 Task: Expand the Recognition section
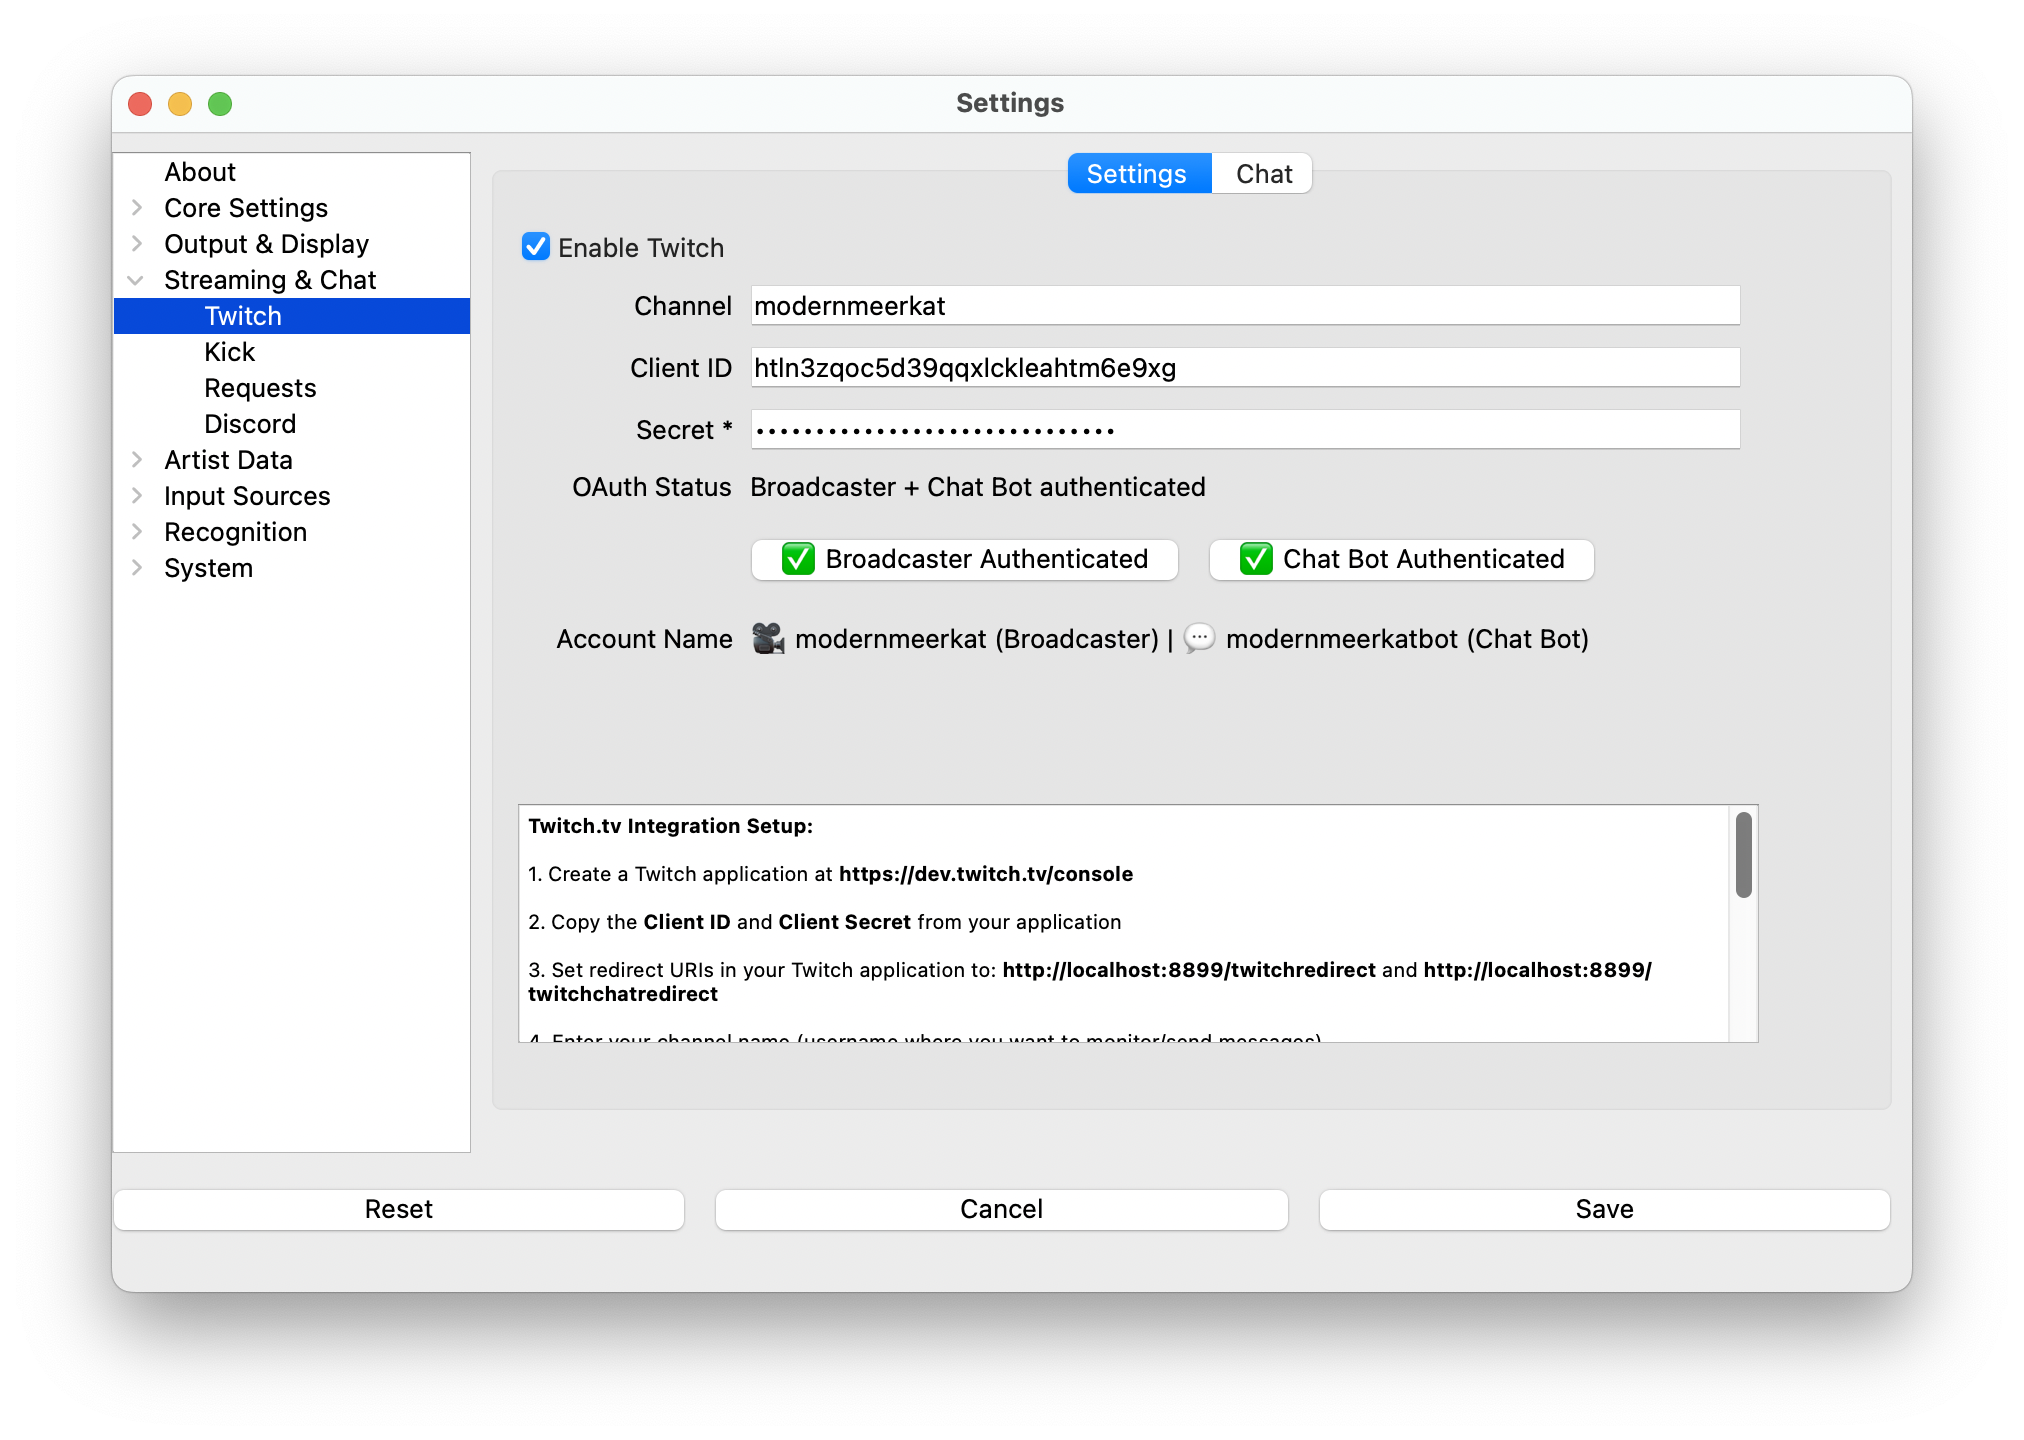(137, 531)
